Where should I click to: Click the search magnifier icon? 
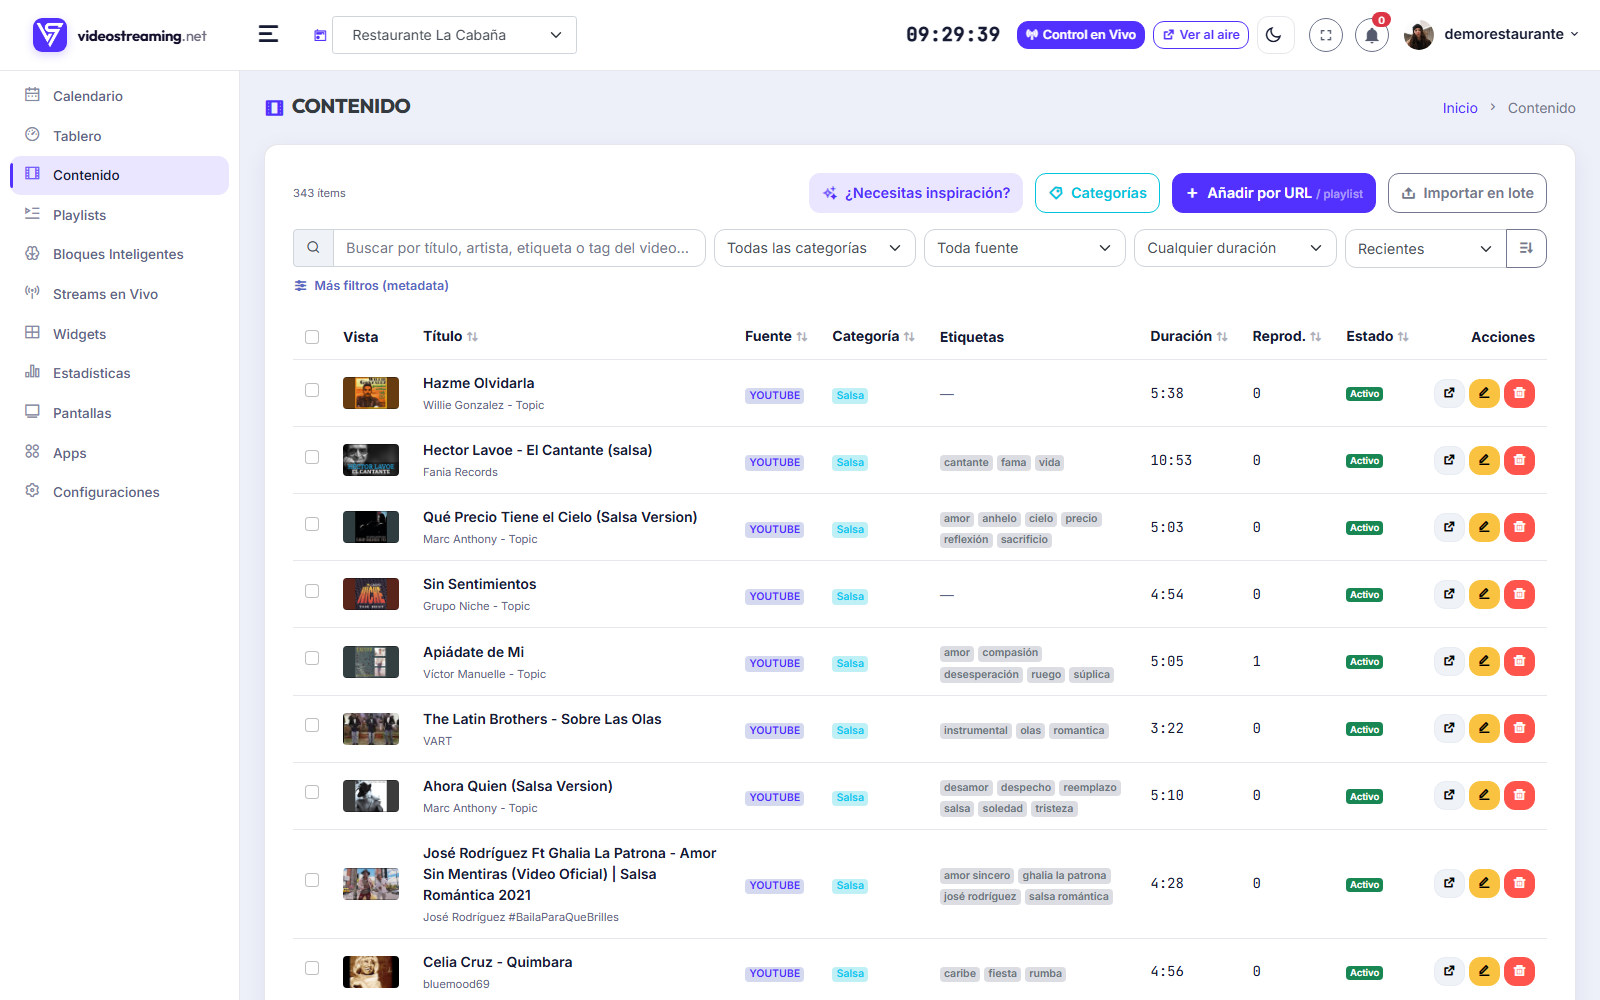point(313,248)
